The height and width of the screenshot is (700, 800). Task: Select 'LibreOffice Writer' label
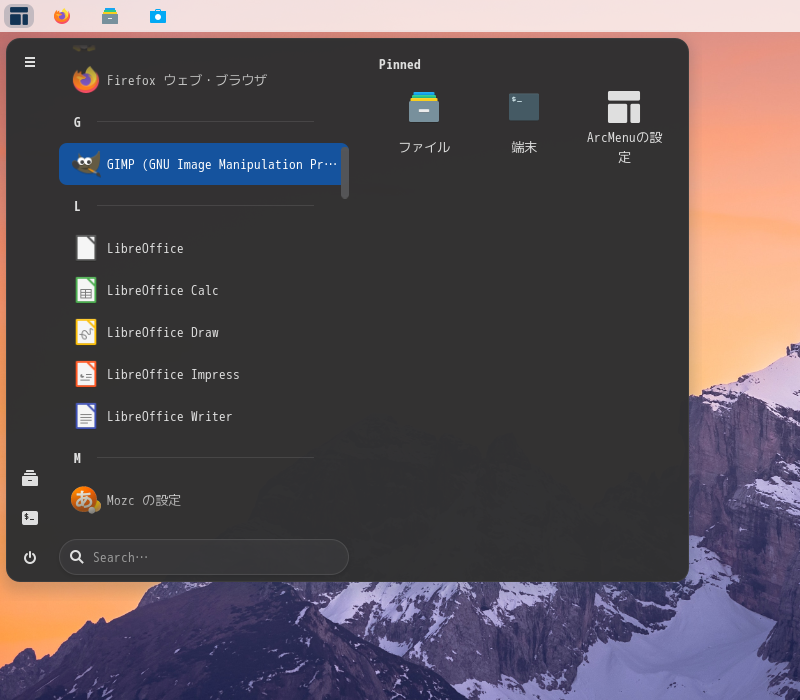[x=169, y=416]
